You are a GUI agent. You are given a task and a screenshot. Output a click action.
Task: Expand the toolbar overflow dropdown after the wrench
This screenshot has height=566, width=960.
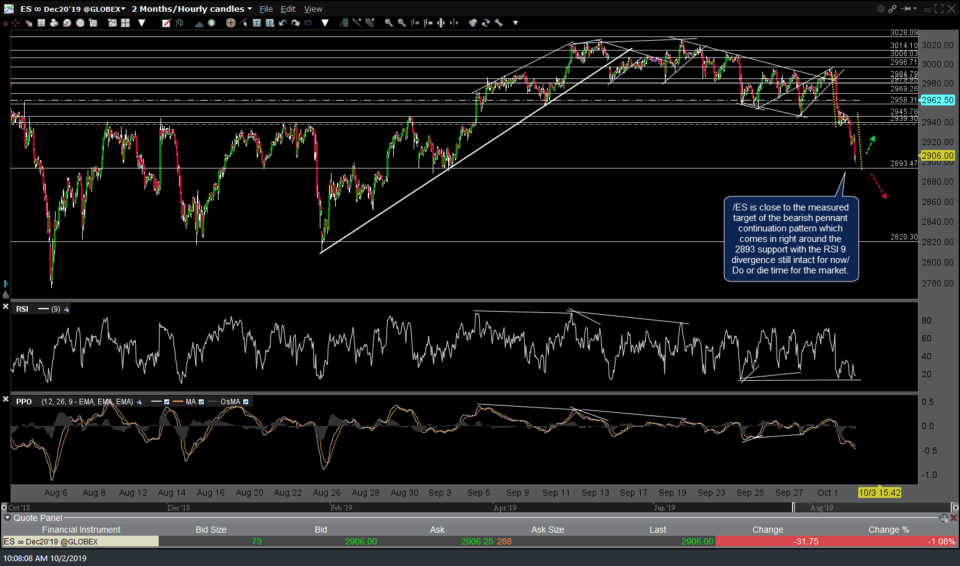pos(516,23)
